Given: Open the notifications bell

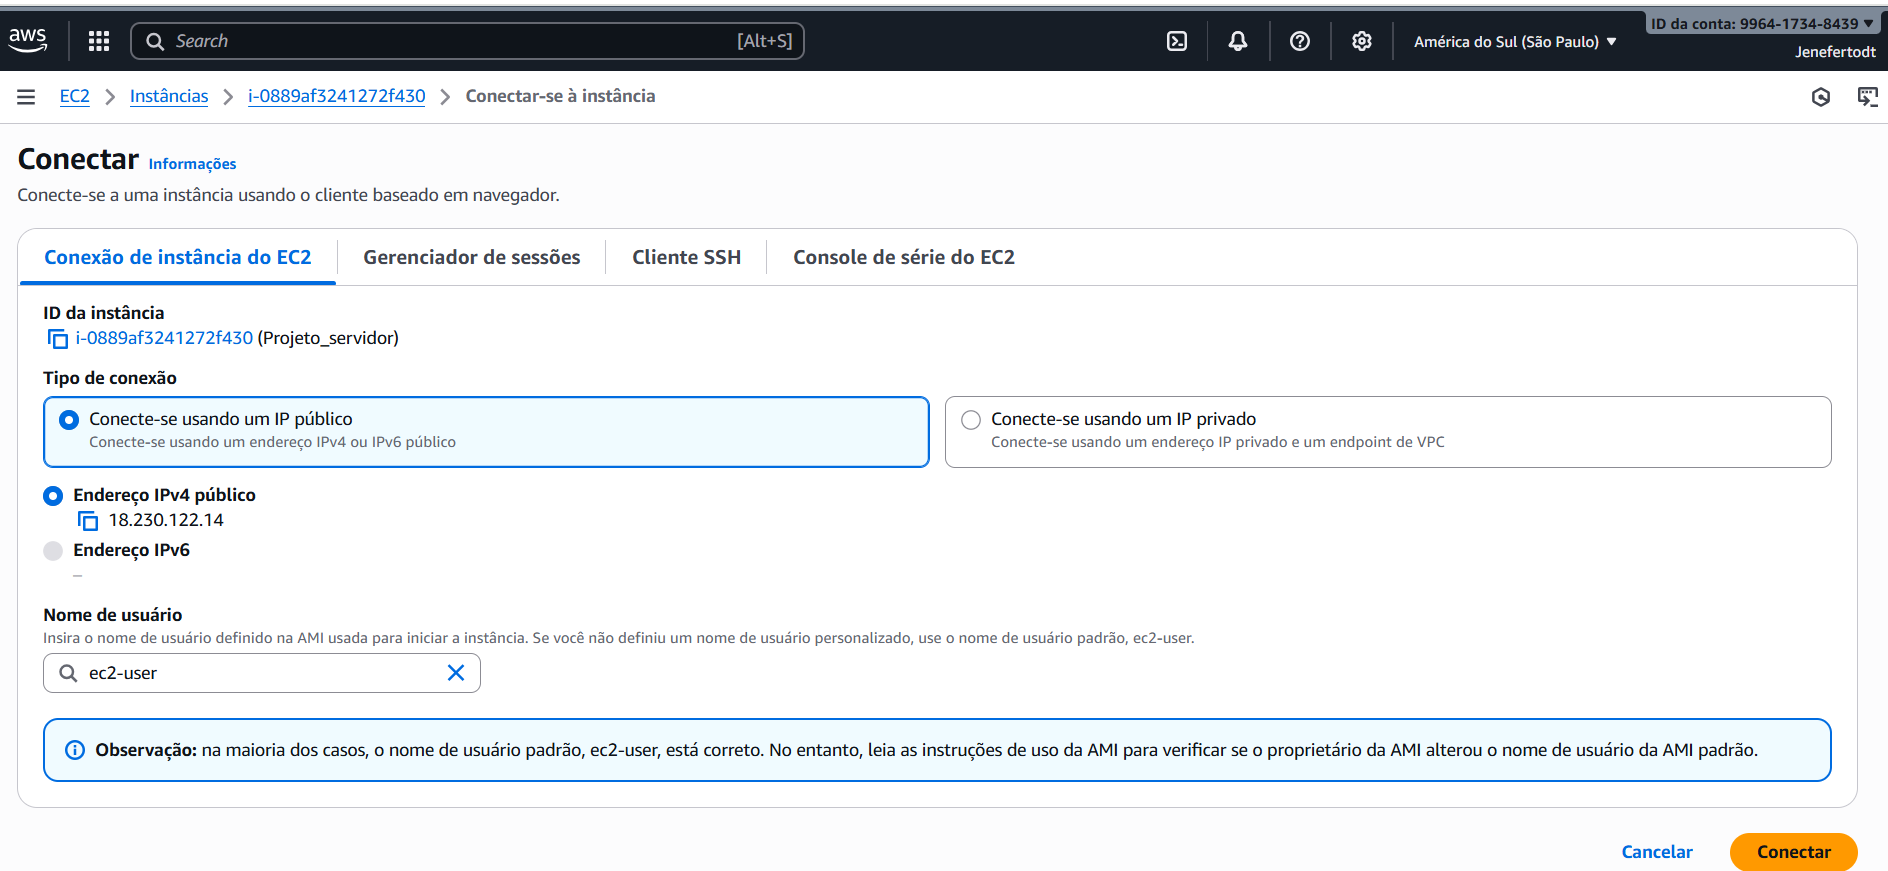Looking at the screenshot, I should pyautogui.click(x=1238, y=41).
